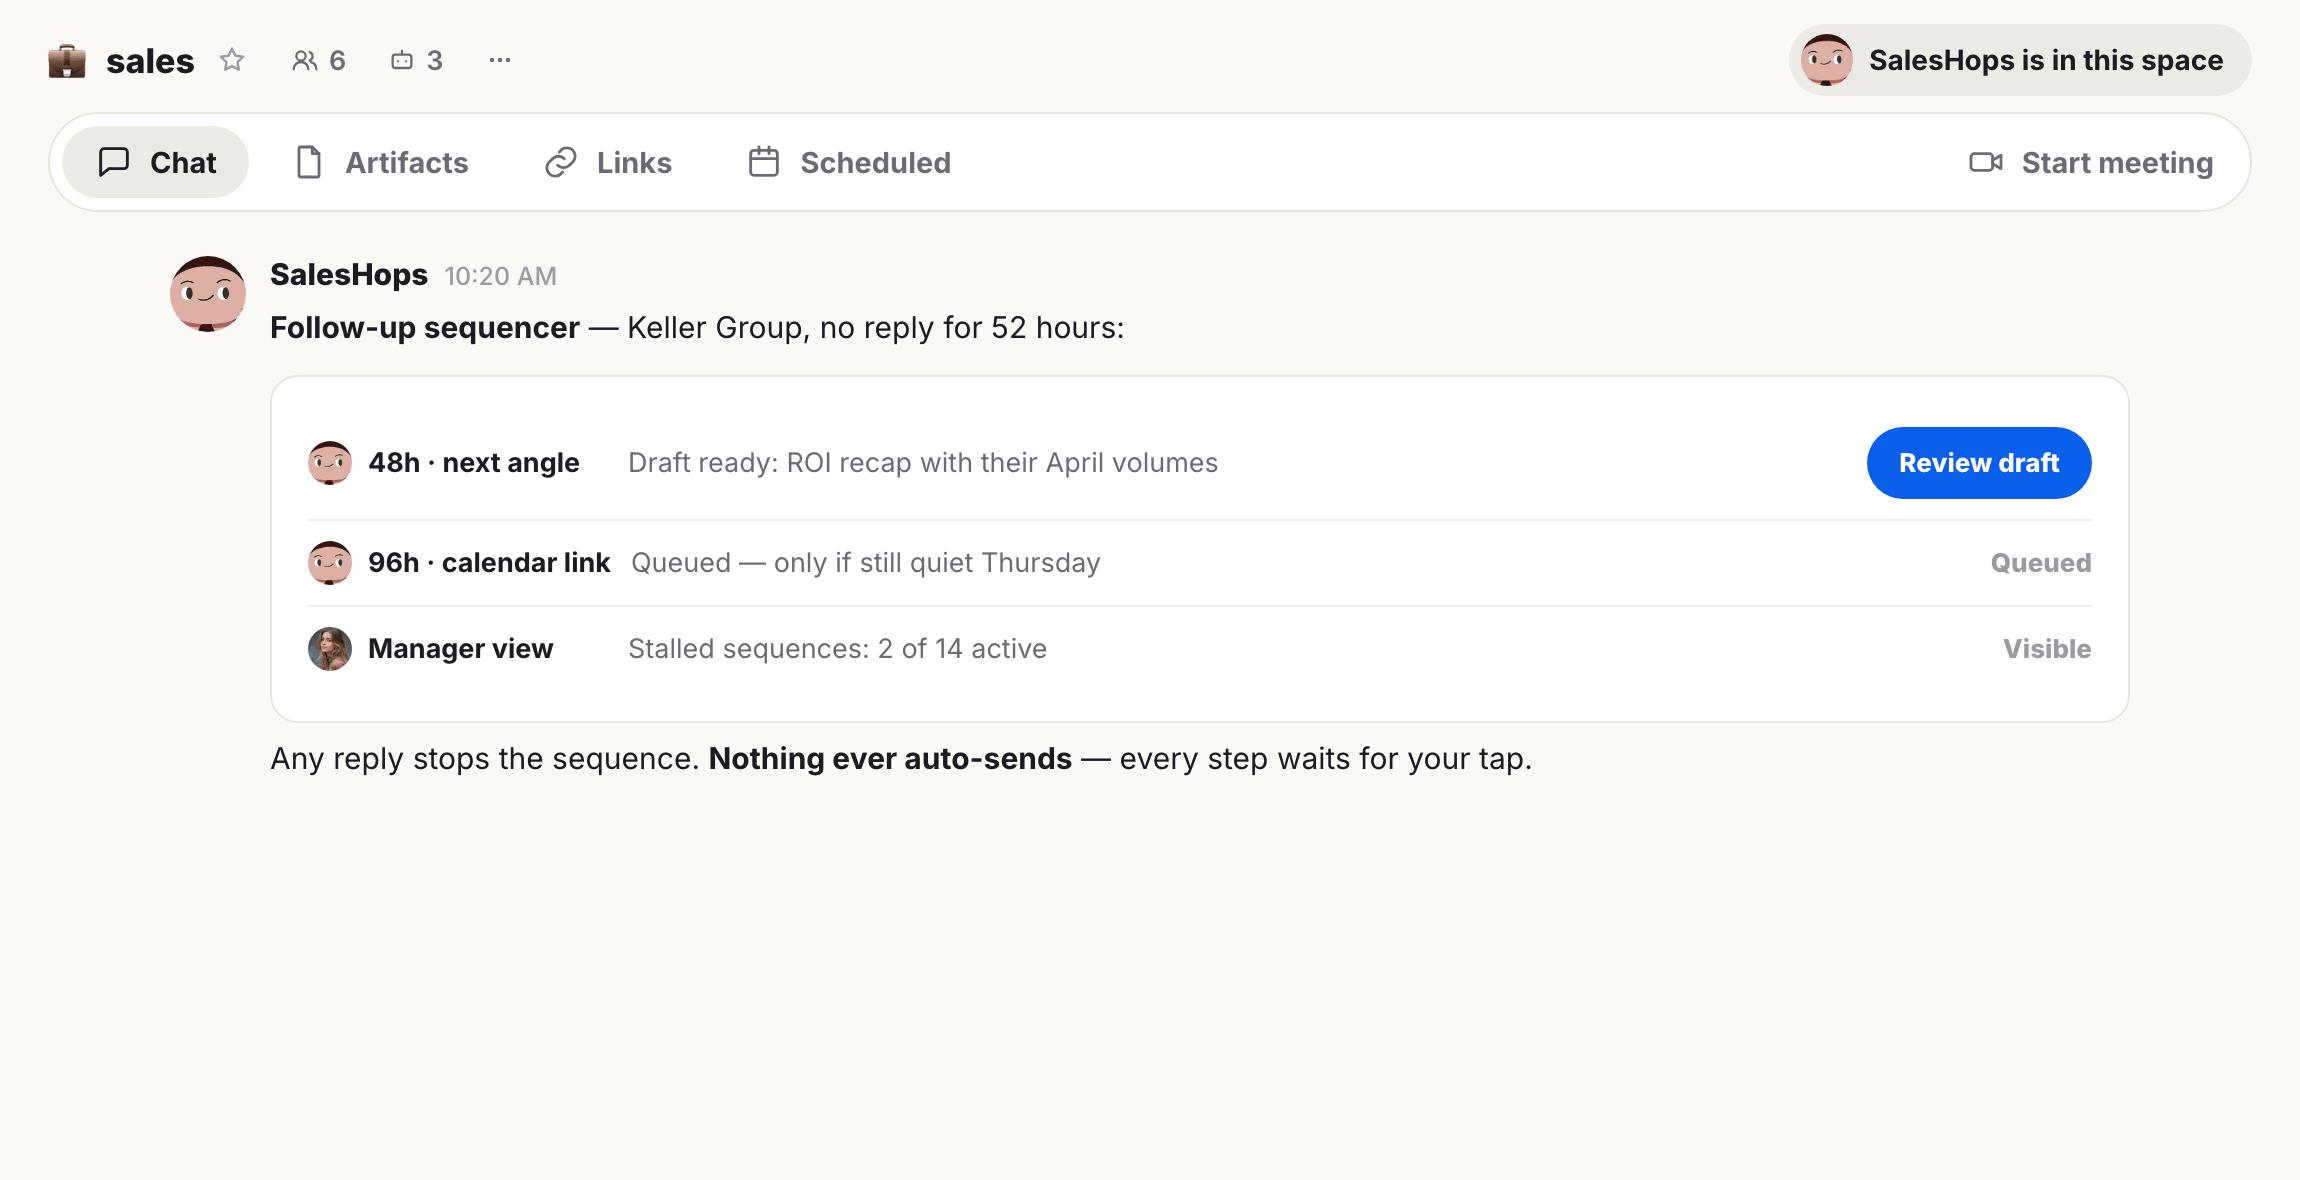2300x1180 pixels.
Task: Click the only if still quiet Thursday text
Action: click(x=937, y=563)
